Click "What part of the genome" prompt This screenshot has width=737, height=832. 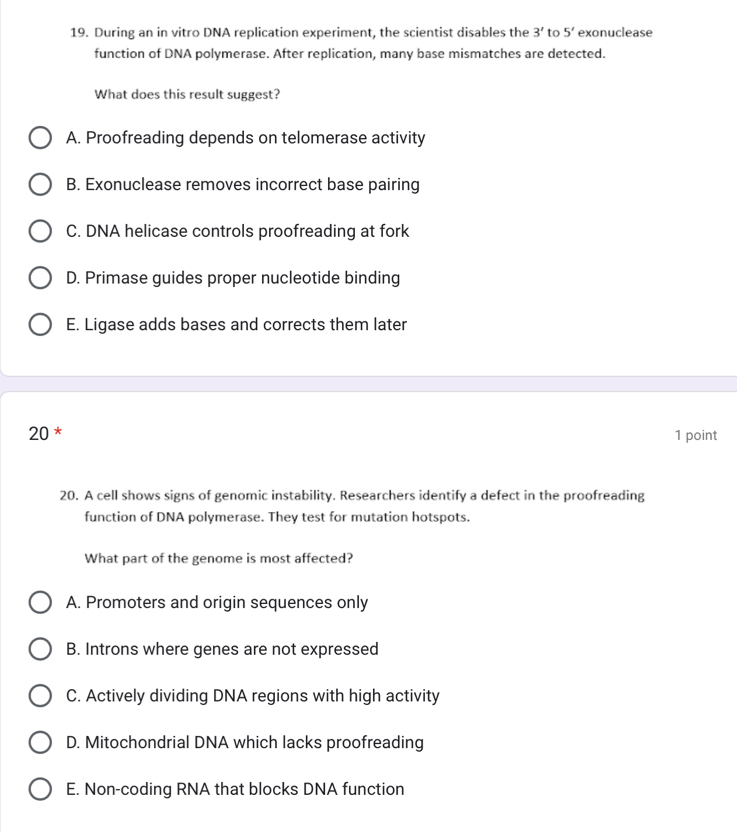(x=218, y=558)
